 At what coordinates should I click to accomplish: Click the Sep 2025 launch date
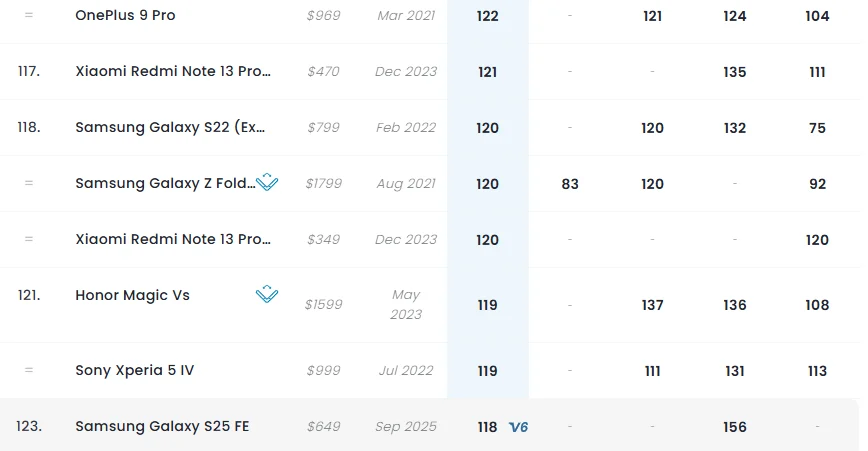[406, 427]
